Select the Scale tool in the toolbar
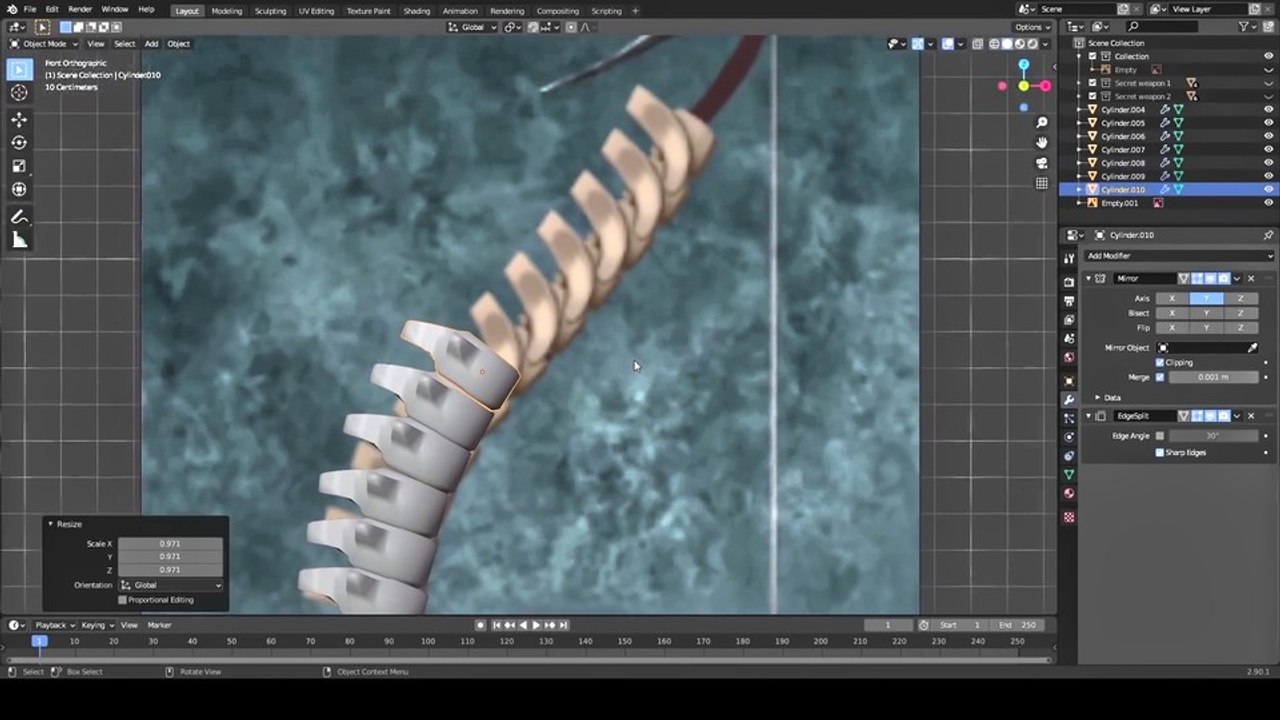This screenshot has height=720, width=1280. 19,166
